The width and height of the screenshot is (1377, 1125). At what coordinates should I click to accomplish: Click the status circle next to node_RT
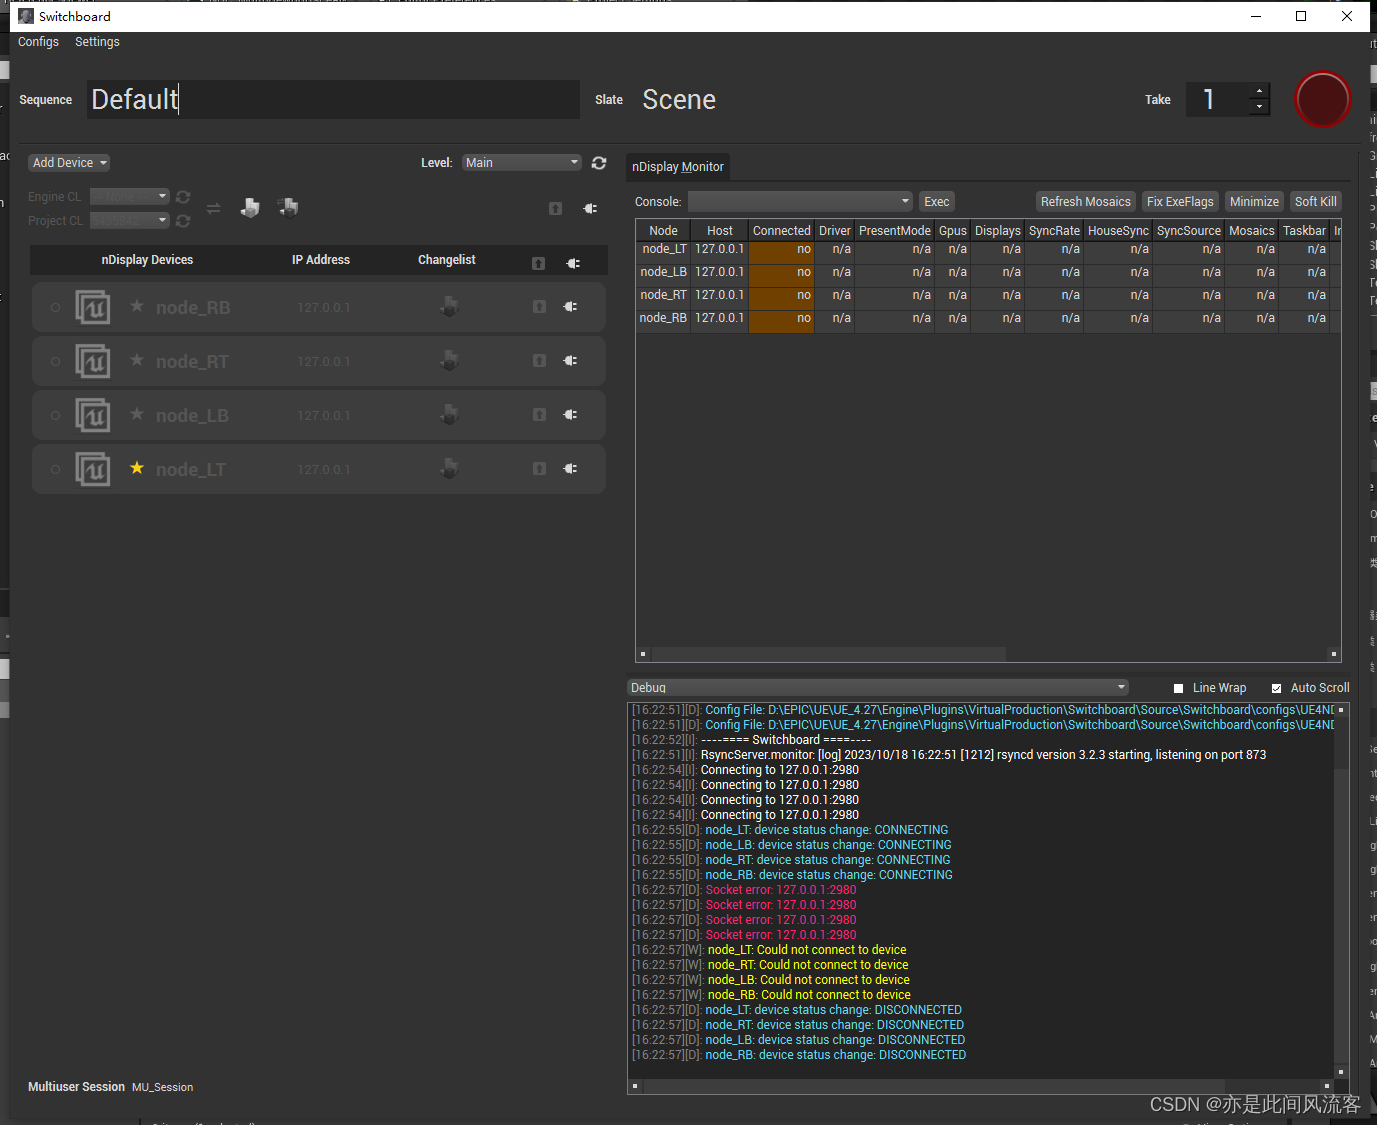click(x=55, y=361)
